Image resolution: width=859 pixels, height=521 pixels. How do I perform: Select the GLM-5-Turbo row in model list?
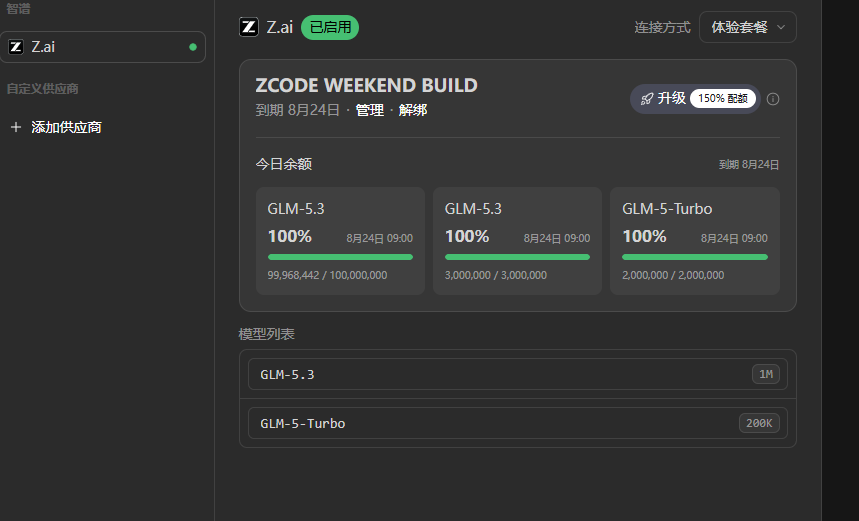click(518, 423)
